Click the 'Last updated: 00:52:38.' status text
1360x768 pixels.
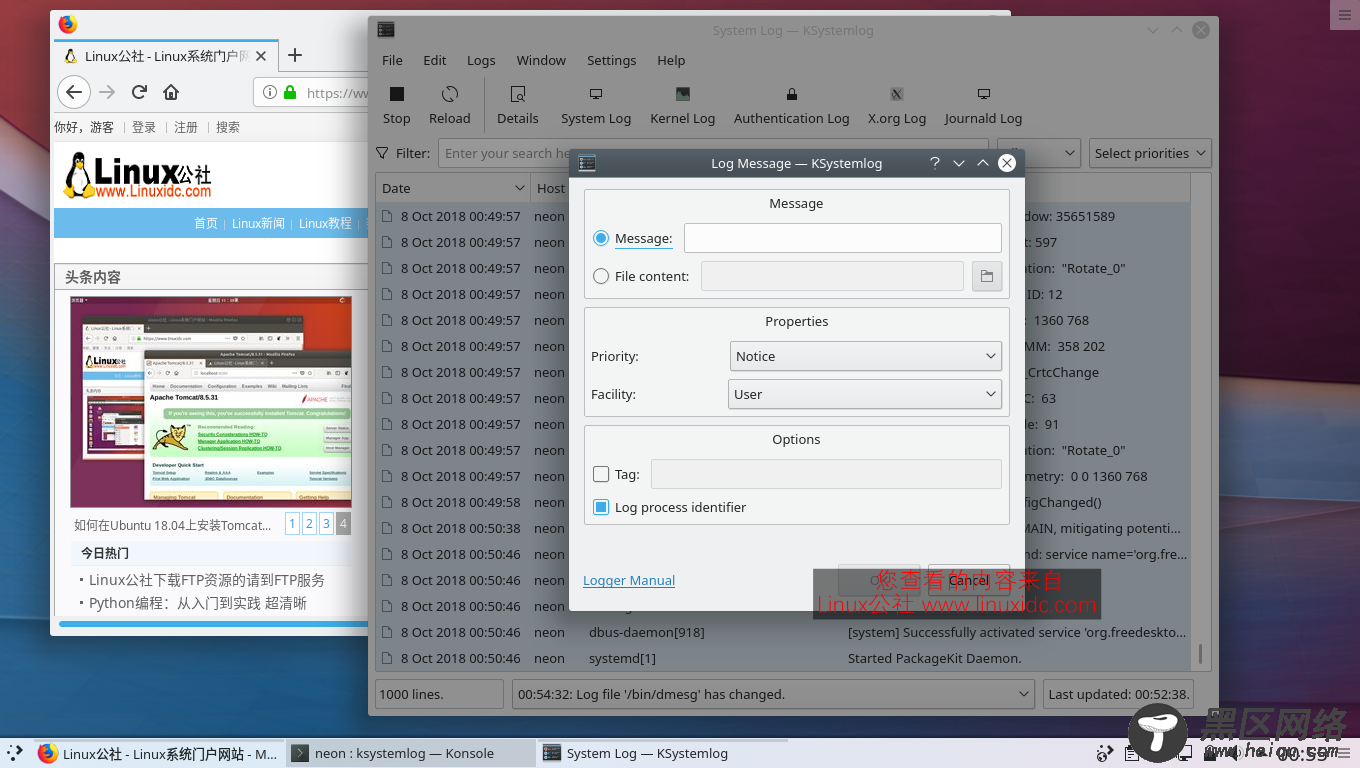(x=1120, y=694)
